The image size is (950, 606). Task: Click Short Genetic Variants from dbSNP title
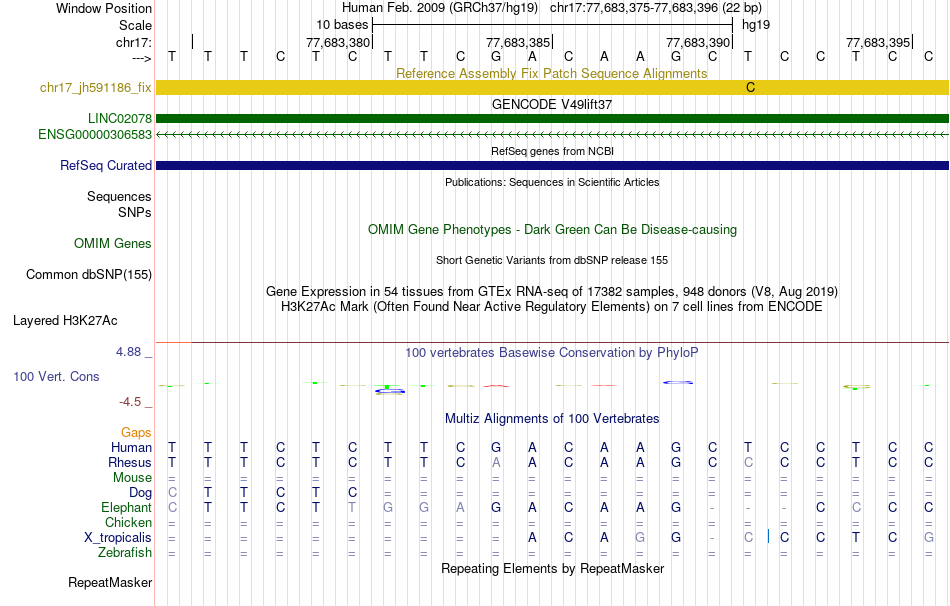(x=552, y=260)
